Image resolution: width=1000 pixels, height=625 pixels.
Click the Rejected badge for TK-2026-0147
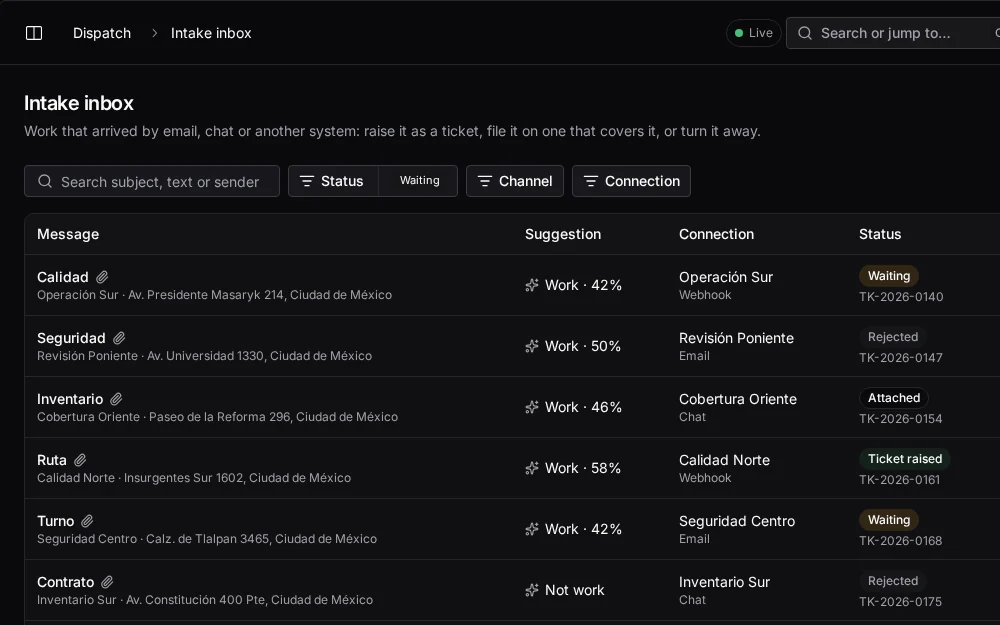893,337
